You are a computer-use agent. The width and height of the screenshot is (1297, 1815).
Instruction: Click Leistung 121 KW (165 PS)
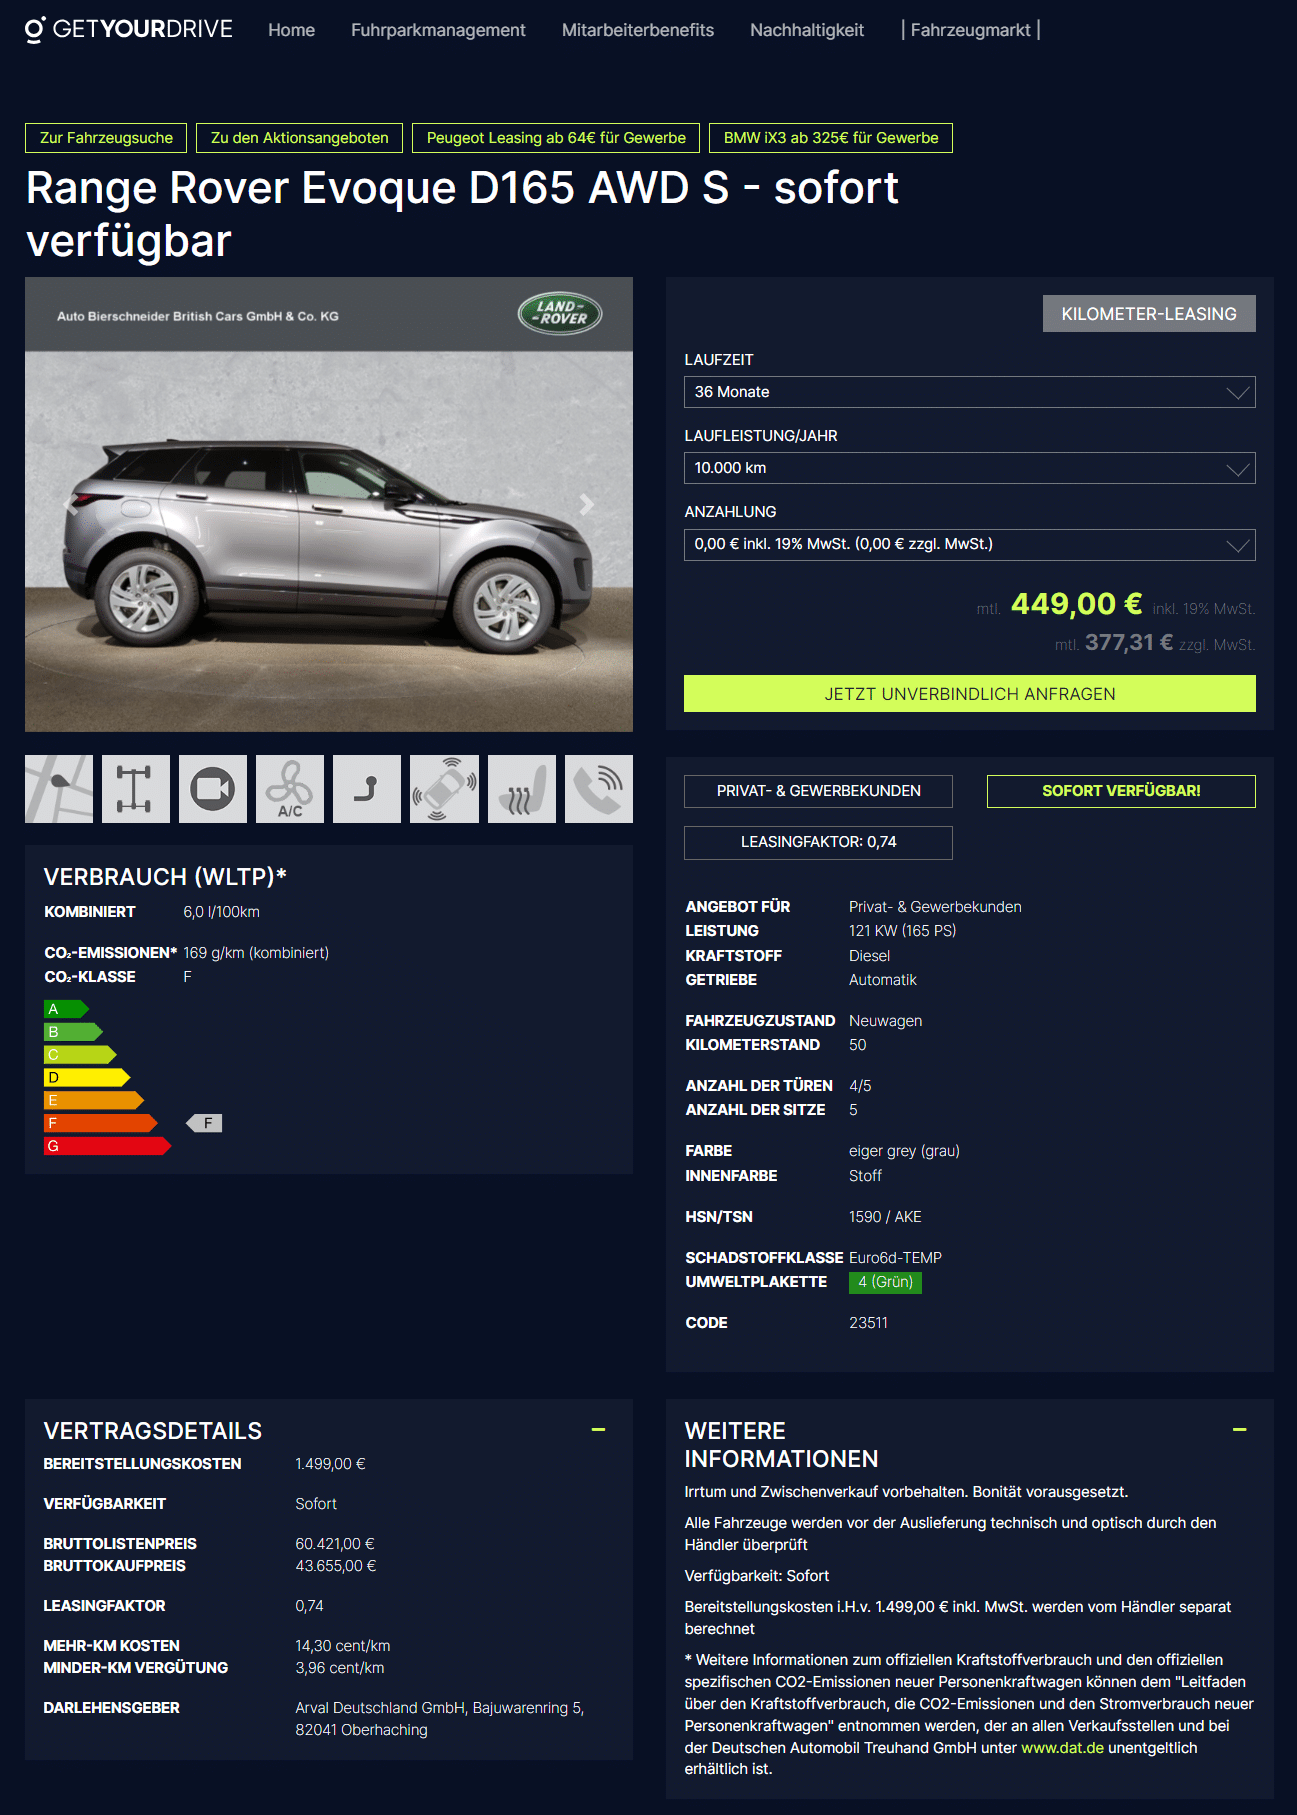[902, 931]
